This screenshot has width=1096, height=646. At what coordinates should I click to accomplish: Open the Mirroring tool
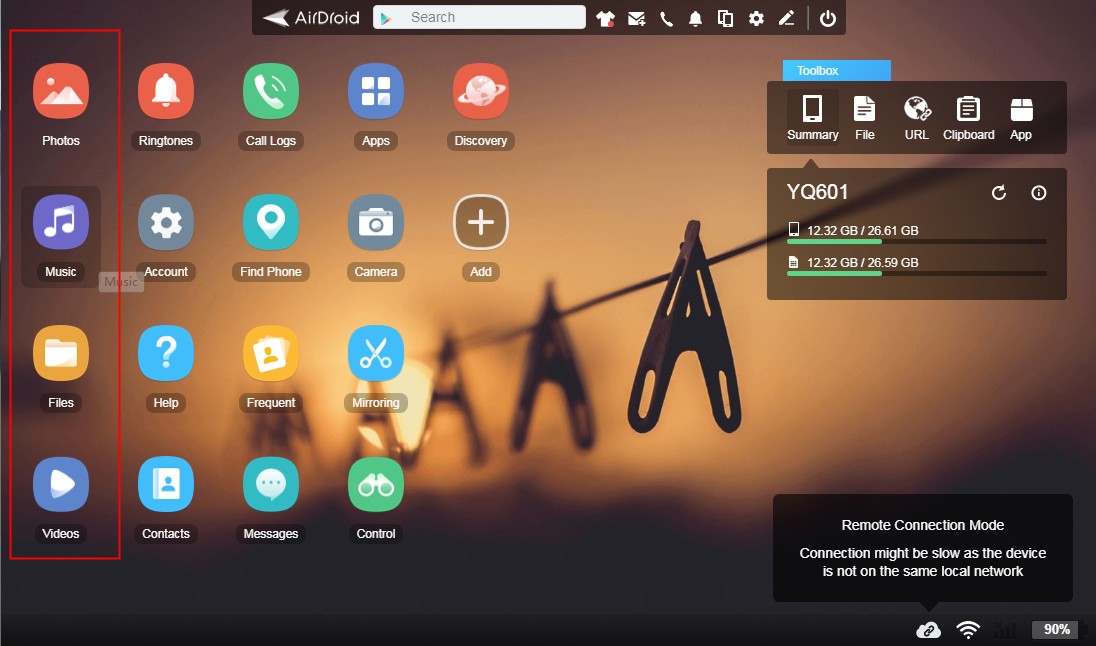point(375,352)
